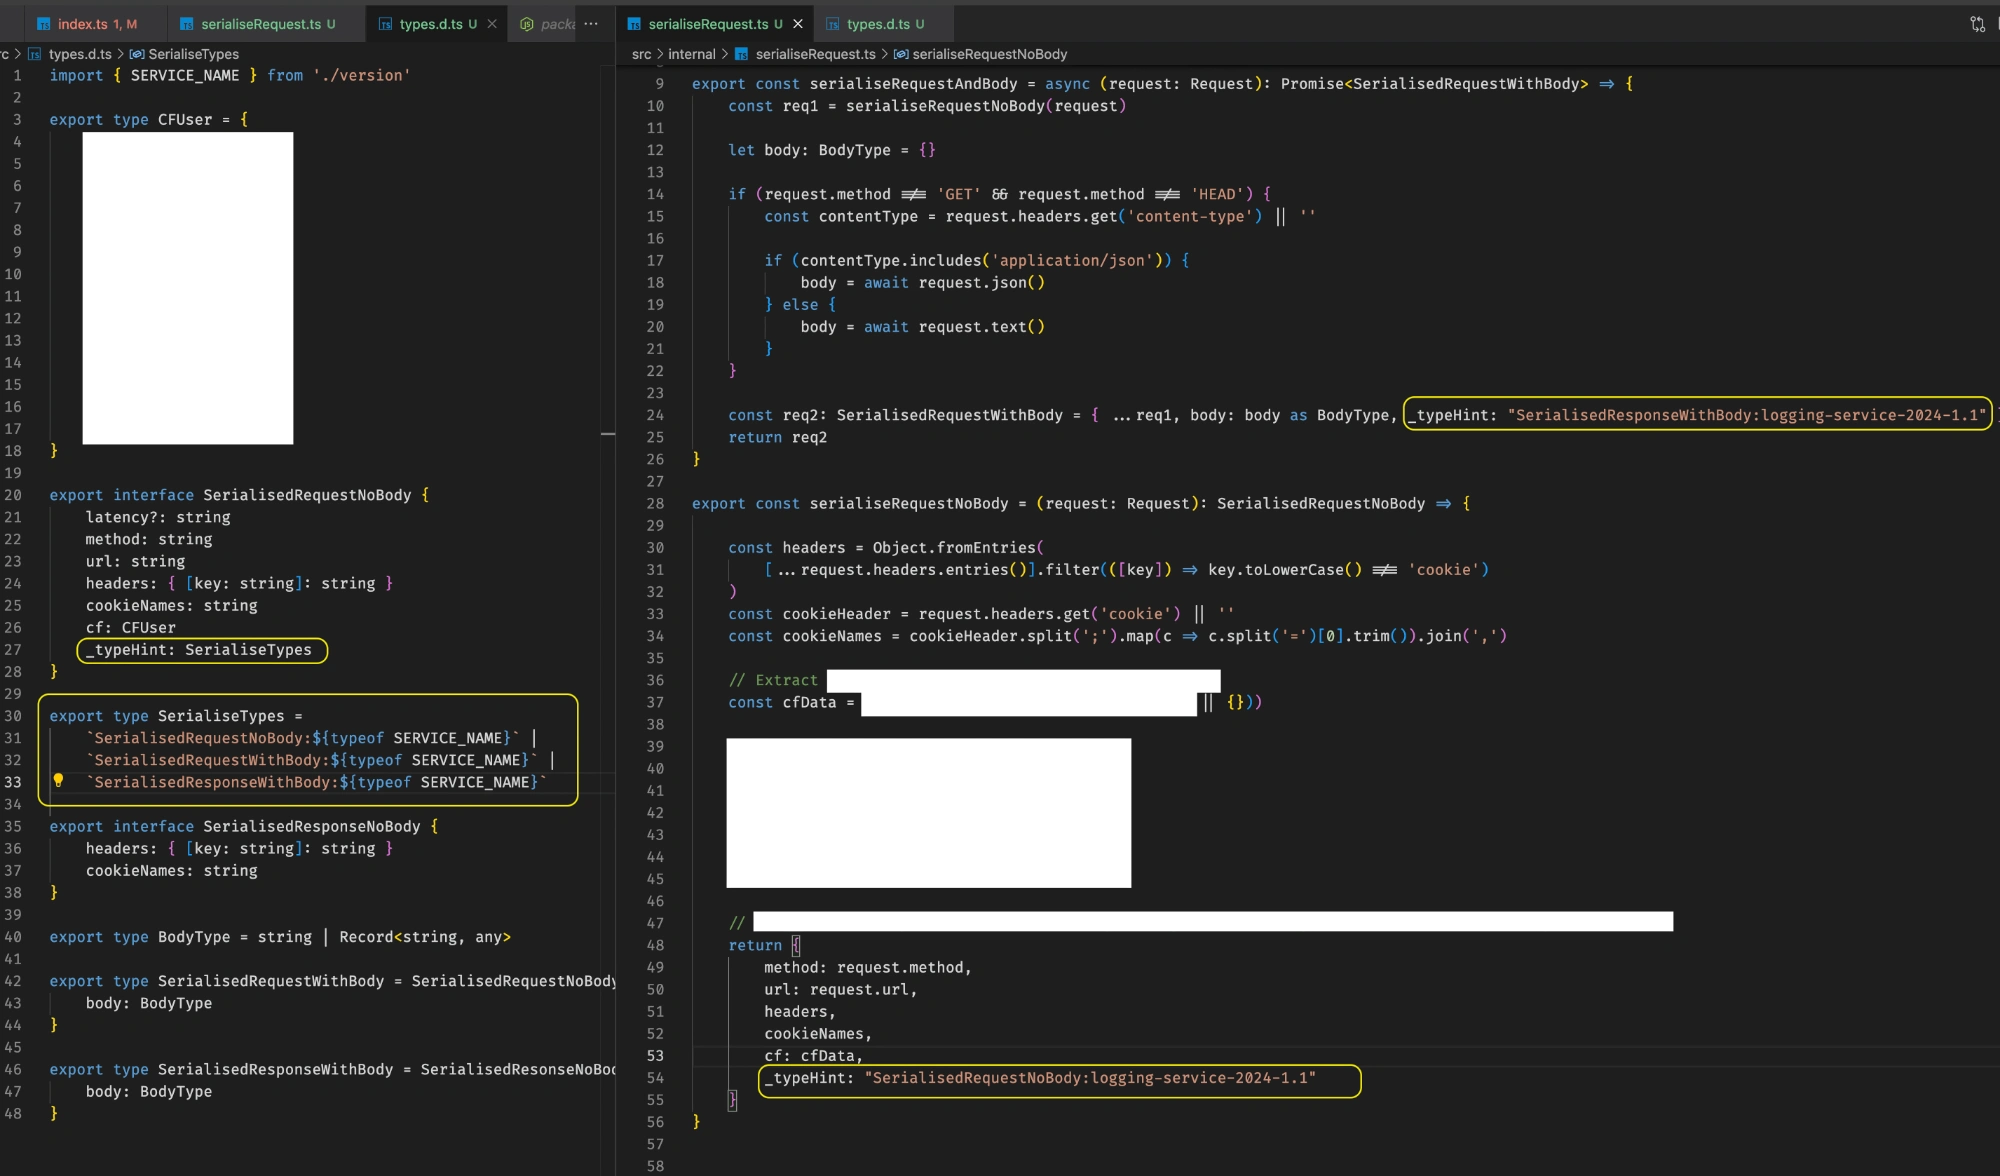Screen dimensions: 2000x1176
Task: Open SerialiseTypes breadcrumb symbol
Action: pos(193,54)
